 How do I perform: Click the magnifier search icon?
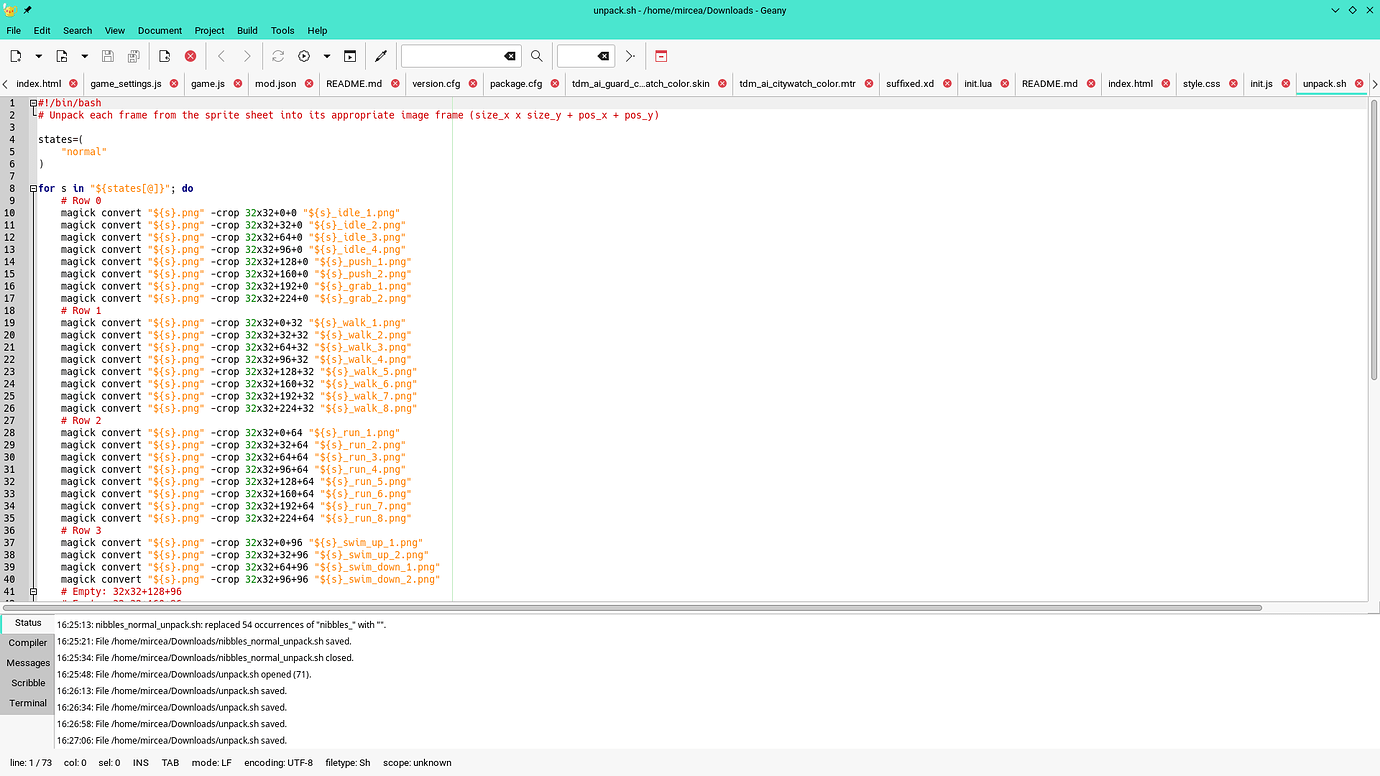pos(537,57)
